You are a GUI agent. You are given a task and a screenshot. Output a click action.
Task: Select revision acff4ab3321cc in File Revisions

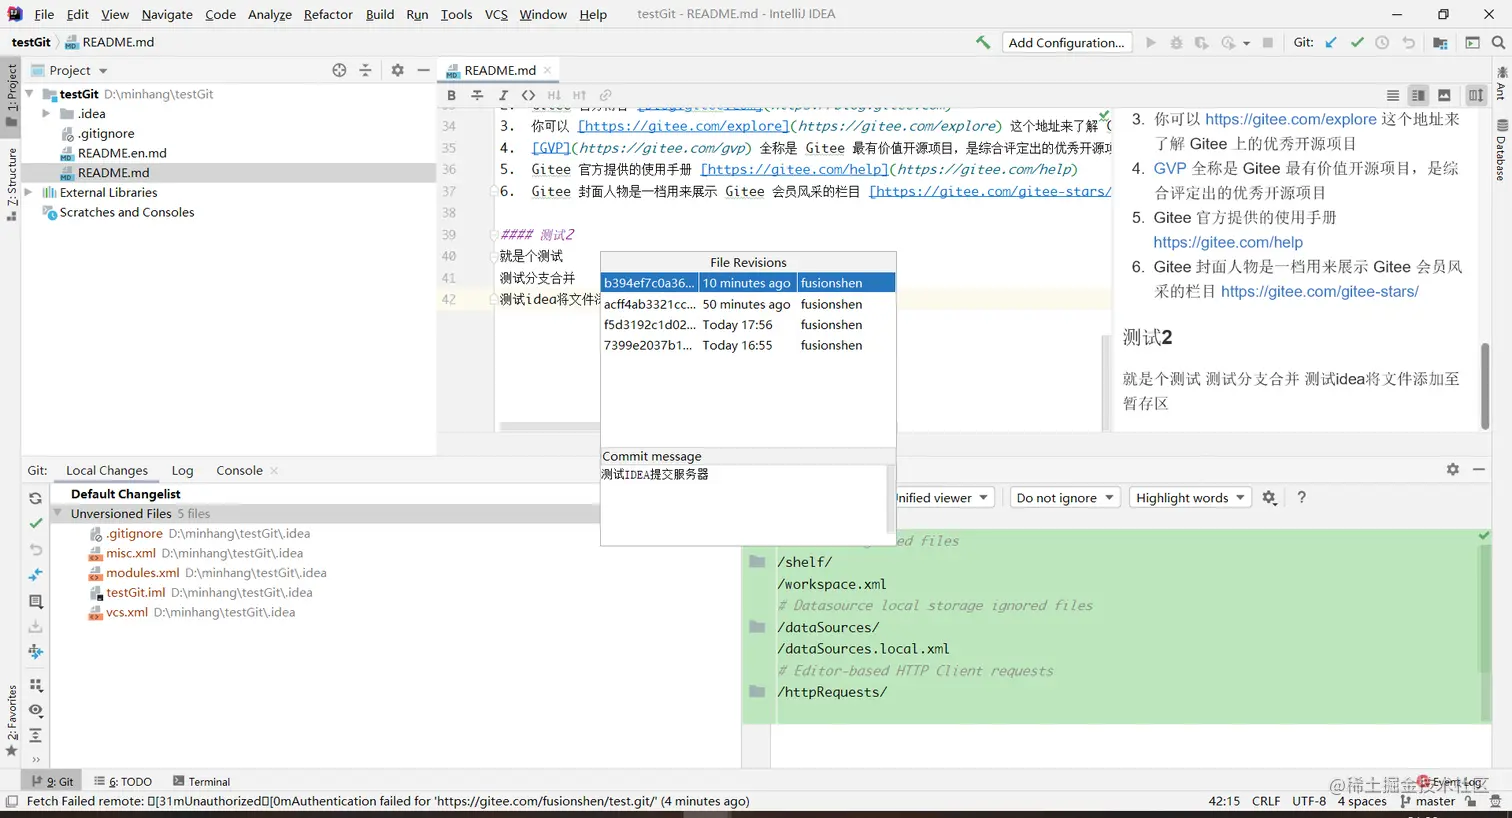748,304
